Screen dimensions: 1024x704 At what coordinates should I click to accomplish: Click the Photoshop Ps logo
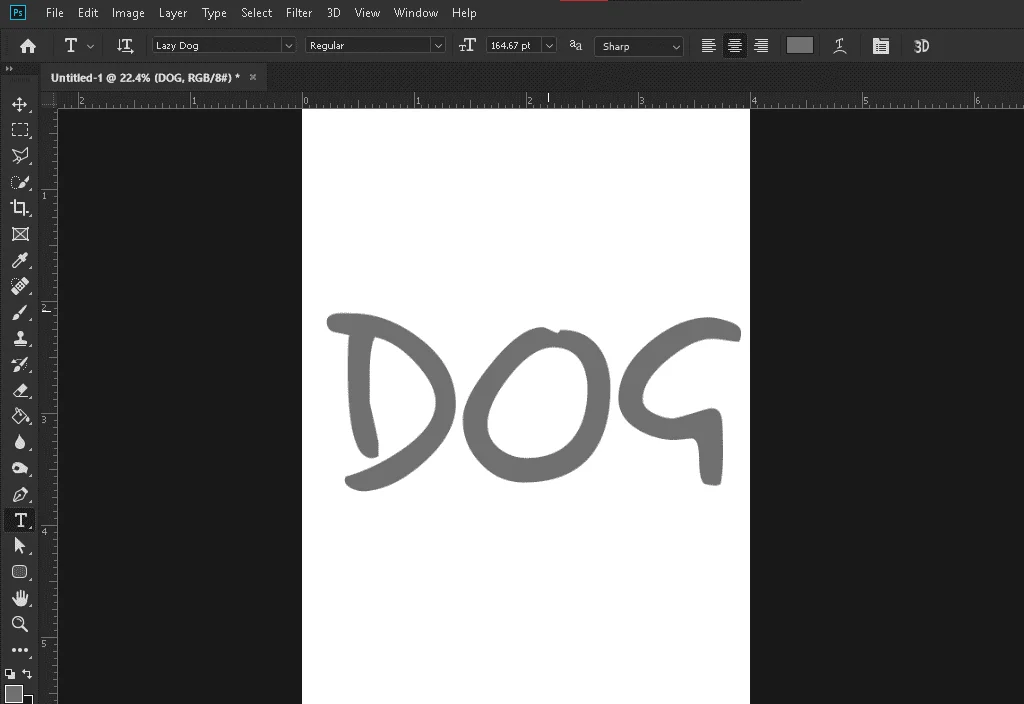[x=18, y=12]
